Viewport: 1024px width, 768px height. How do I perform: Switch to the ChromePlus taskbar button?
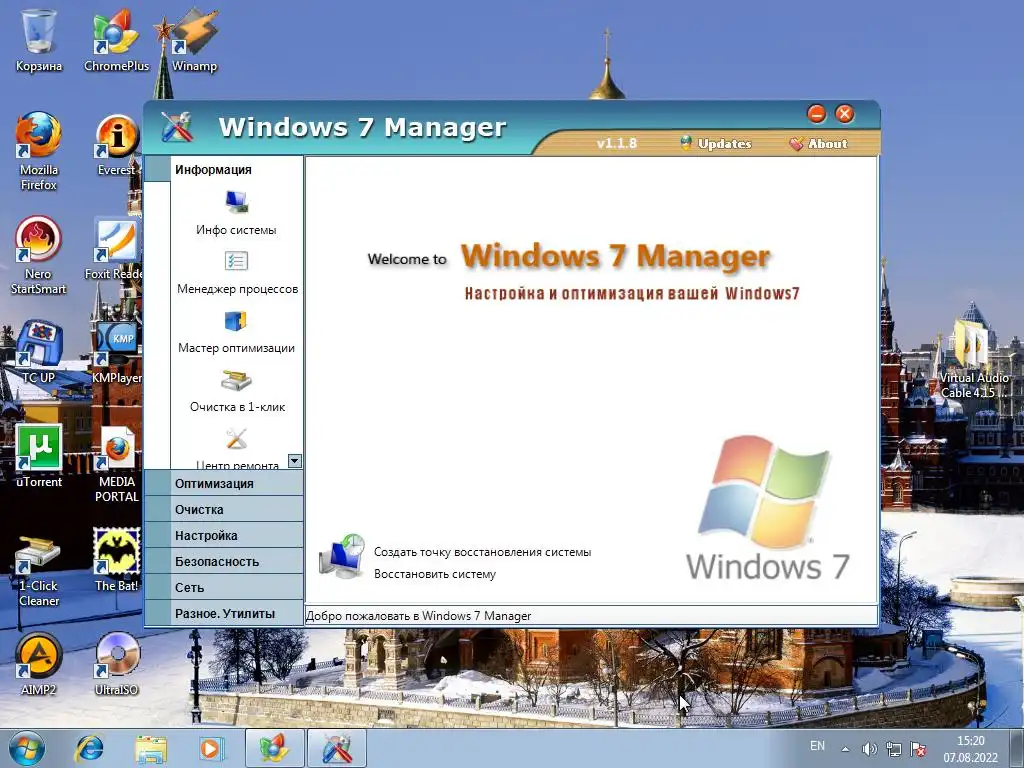click(275, 748)
